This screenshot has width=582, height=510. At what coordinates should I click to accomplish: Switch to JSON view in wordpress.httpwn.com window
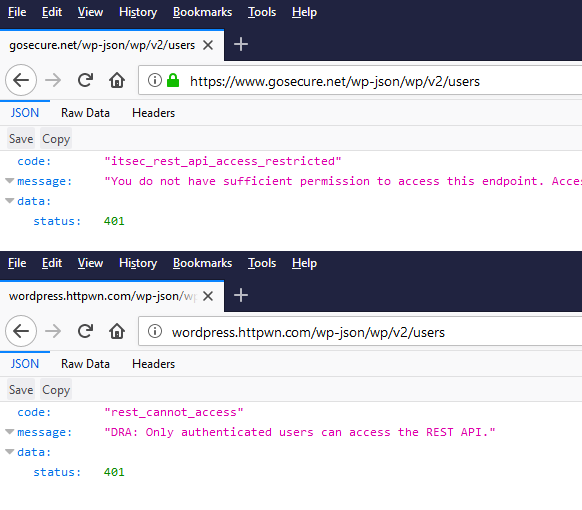click(x=24, y=364)
